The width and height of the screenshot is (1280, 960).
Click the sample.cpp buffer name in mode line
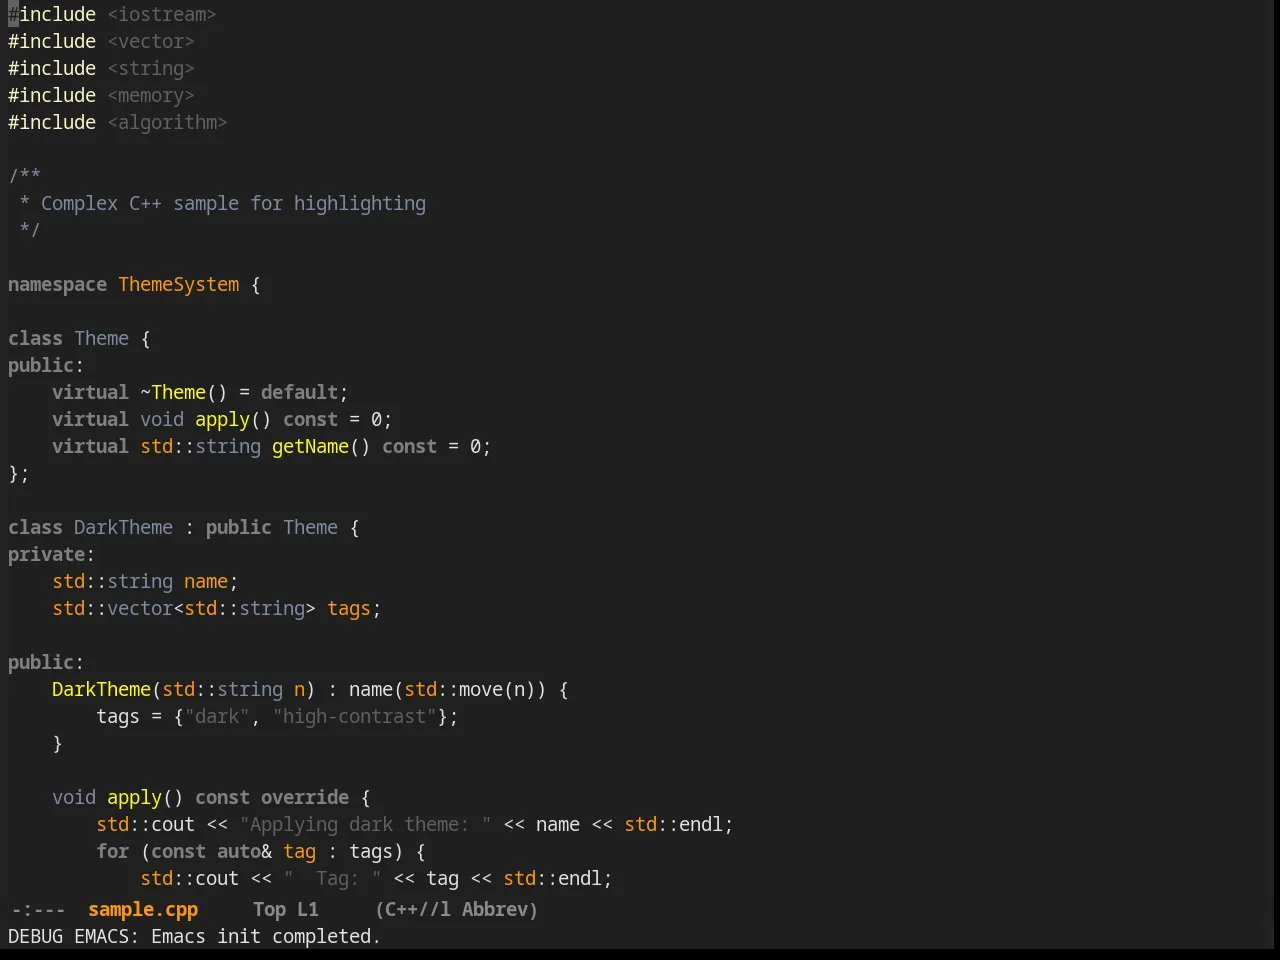click(x=143, y=909)
